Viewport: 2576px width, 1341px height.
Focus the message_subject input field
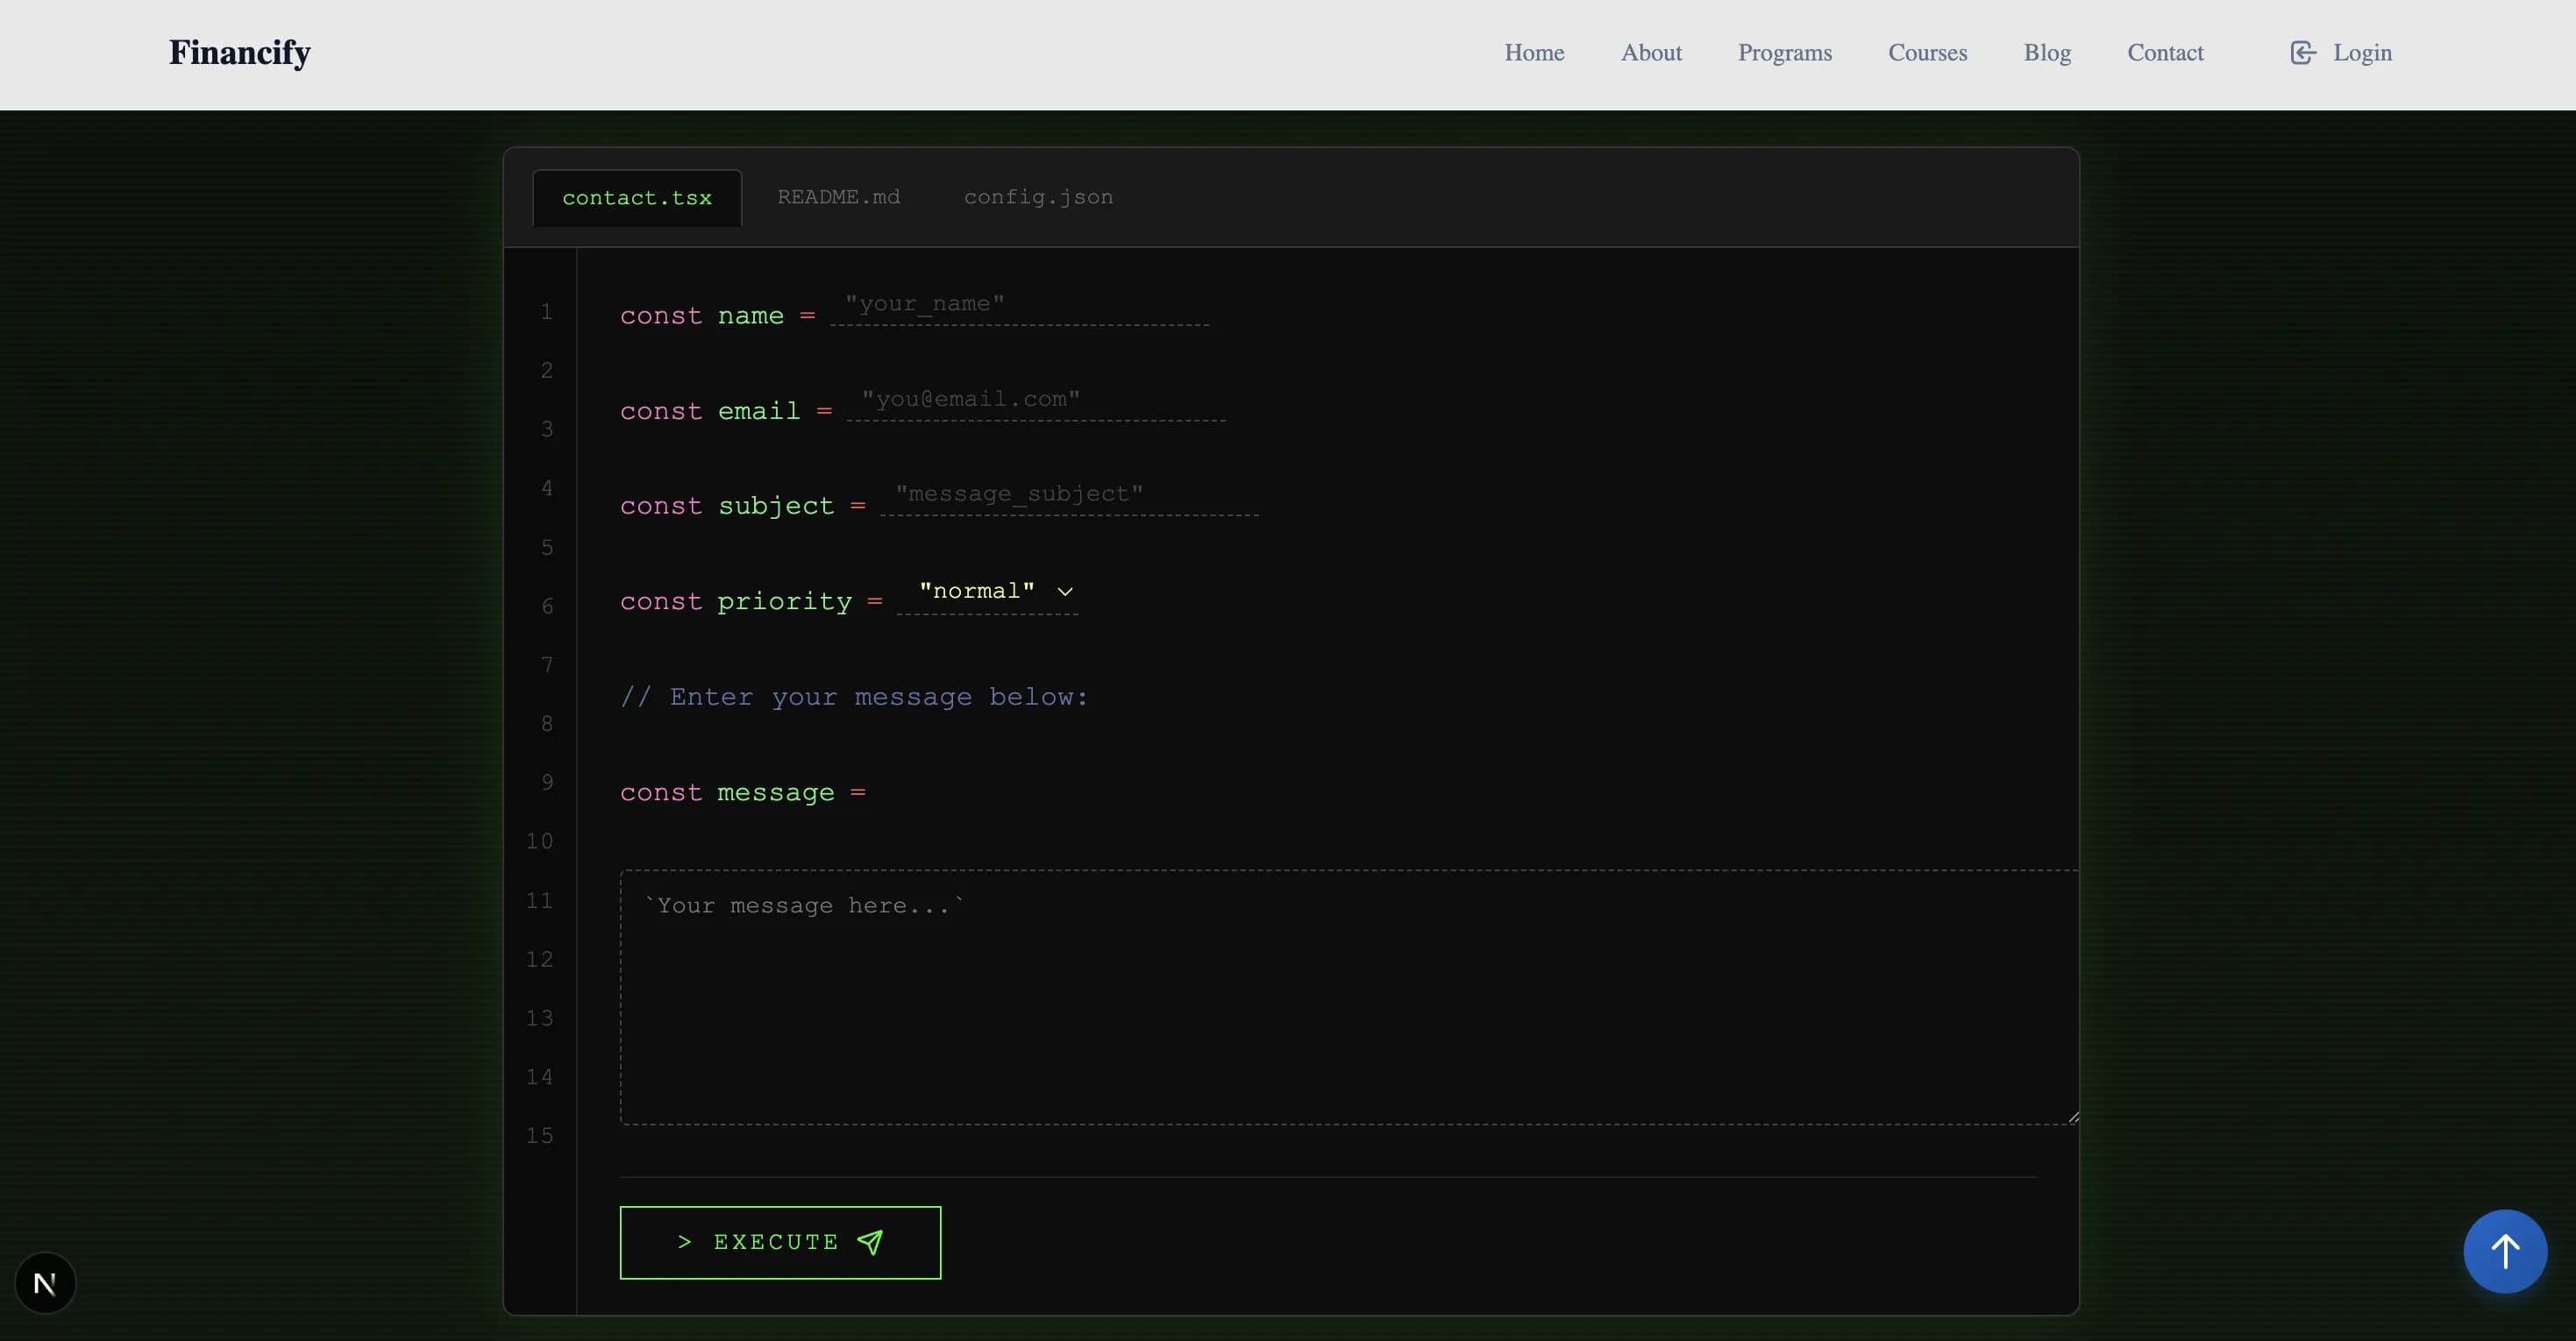pyautogui.click(x=1069, y=495)
